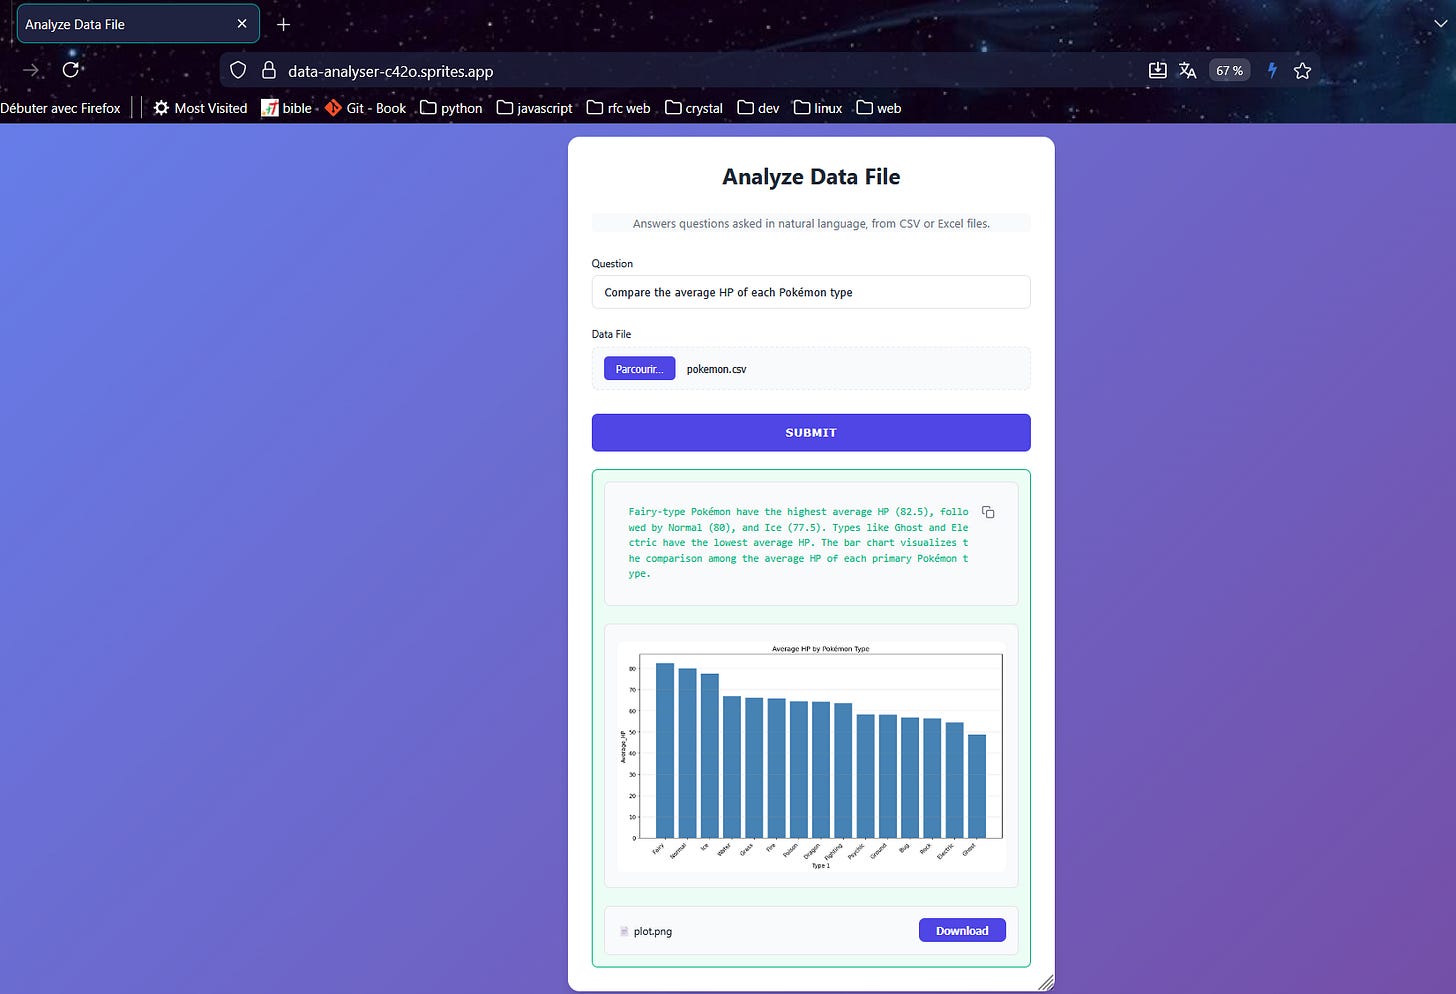Screen dimensions: 1456x994
Task: Download the plot.png file
Action: (x=962, y=930)
